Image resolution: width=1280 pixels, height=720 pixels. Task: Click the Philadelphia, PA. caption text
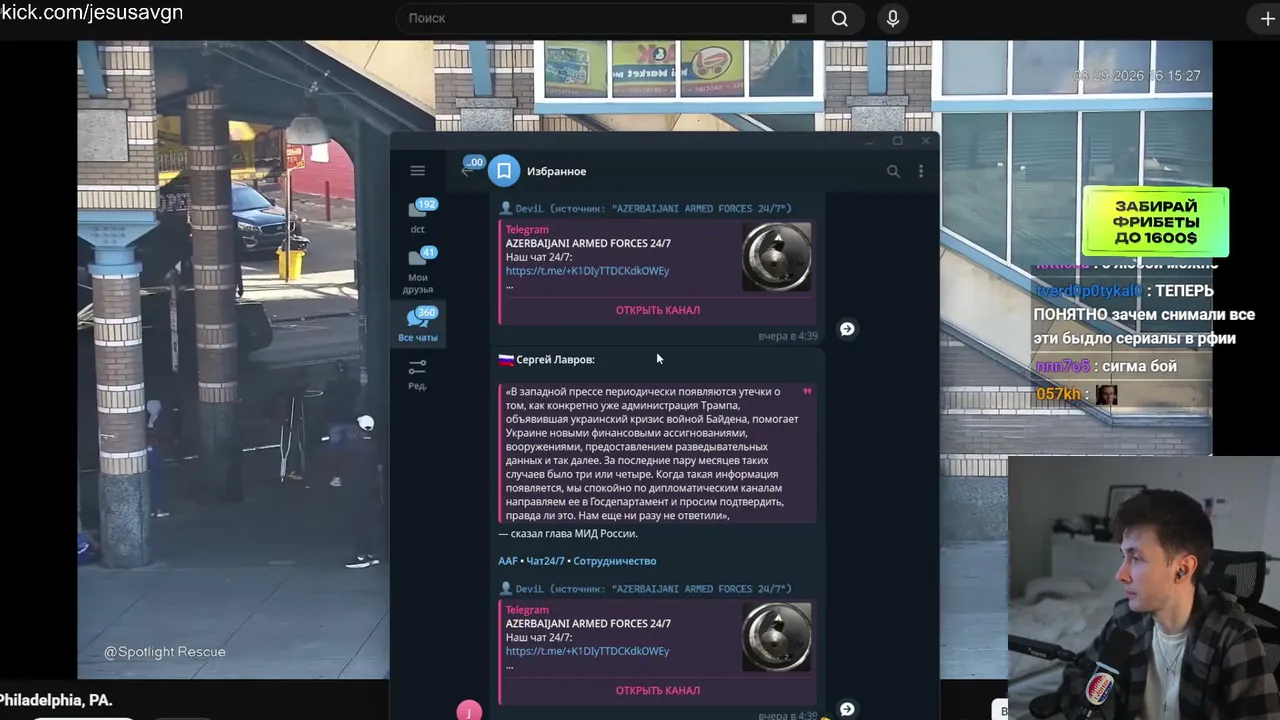click(x=56, y=700)
